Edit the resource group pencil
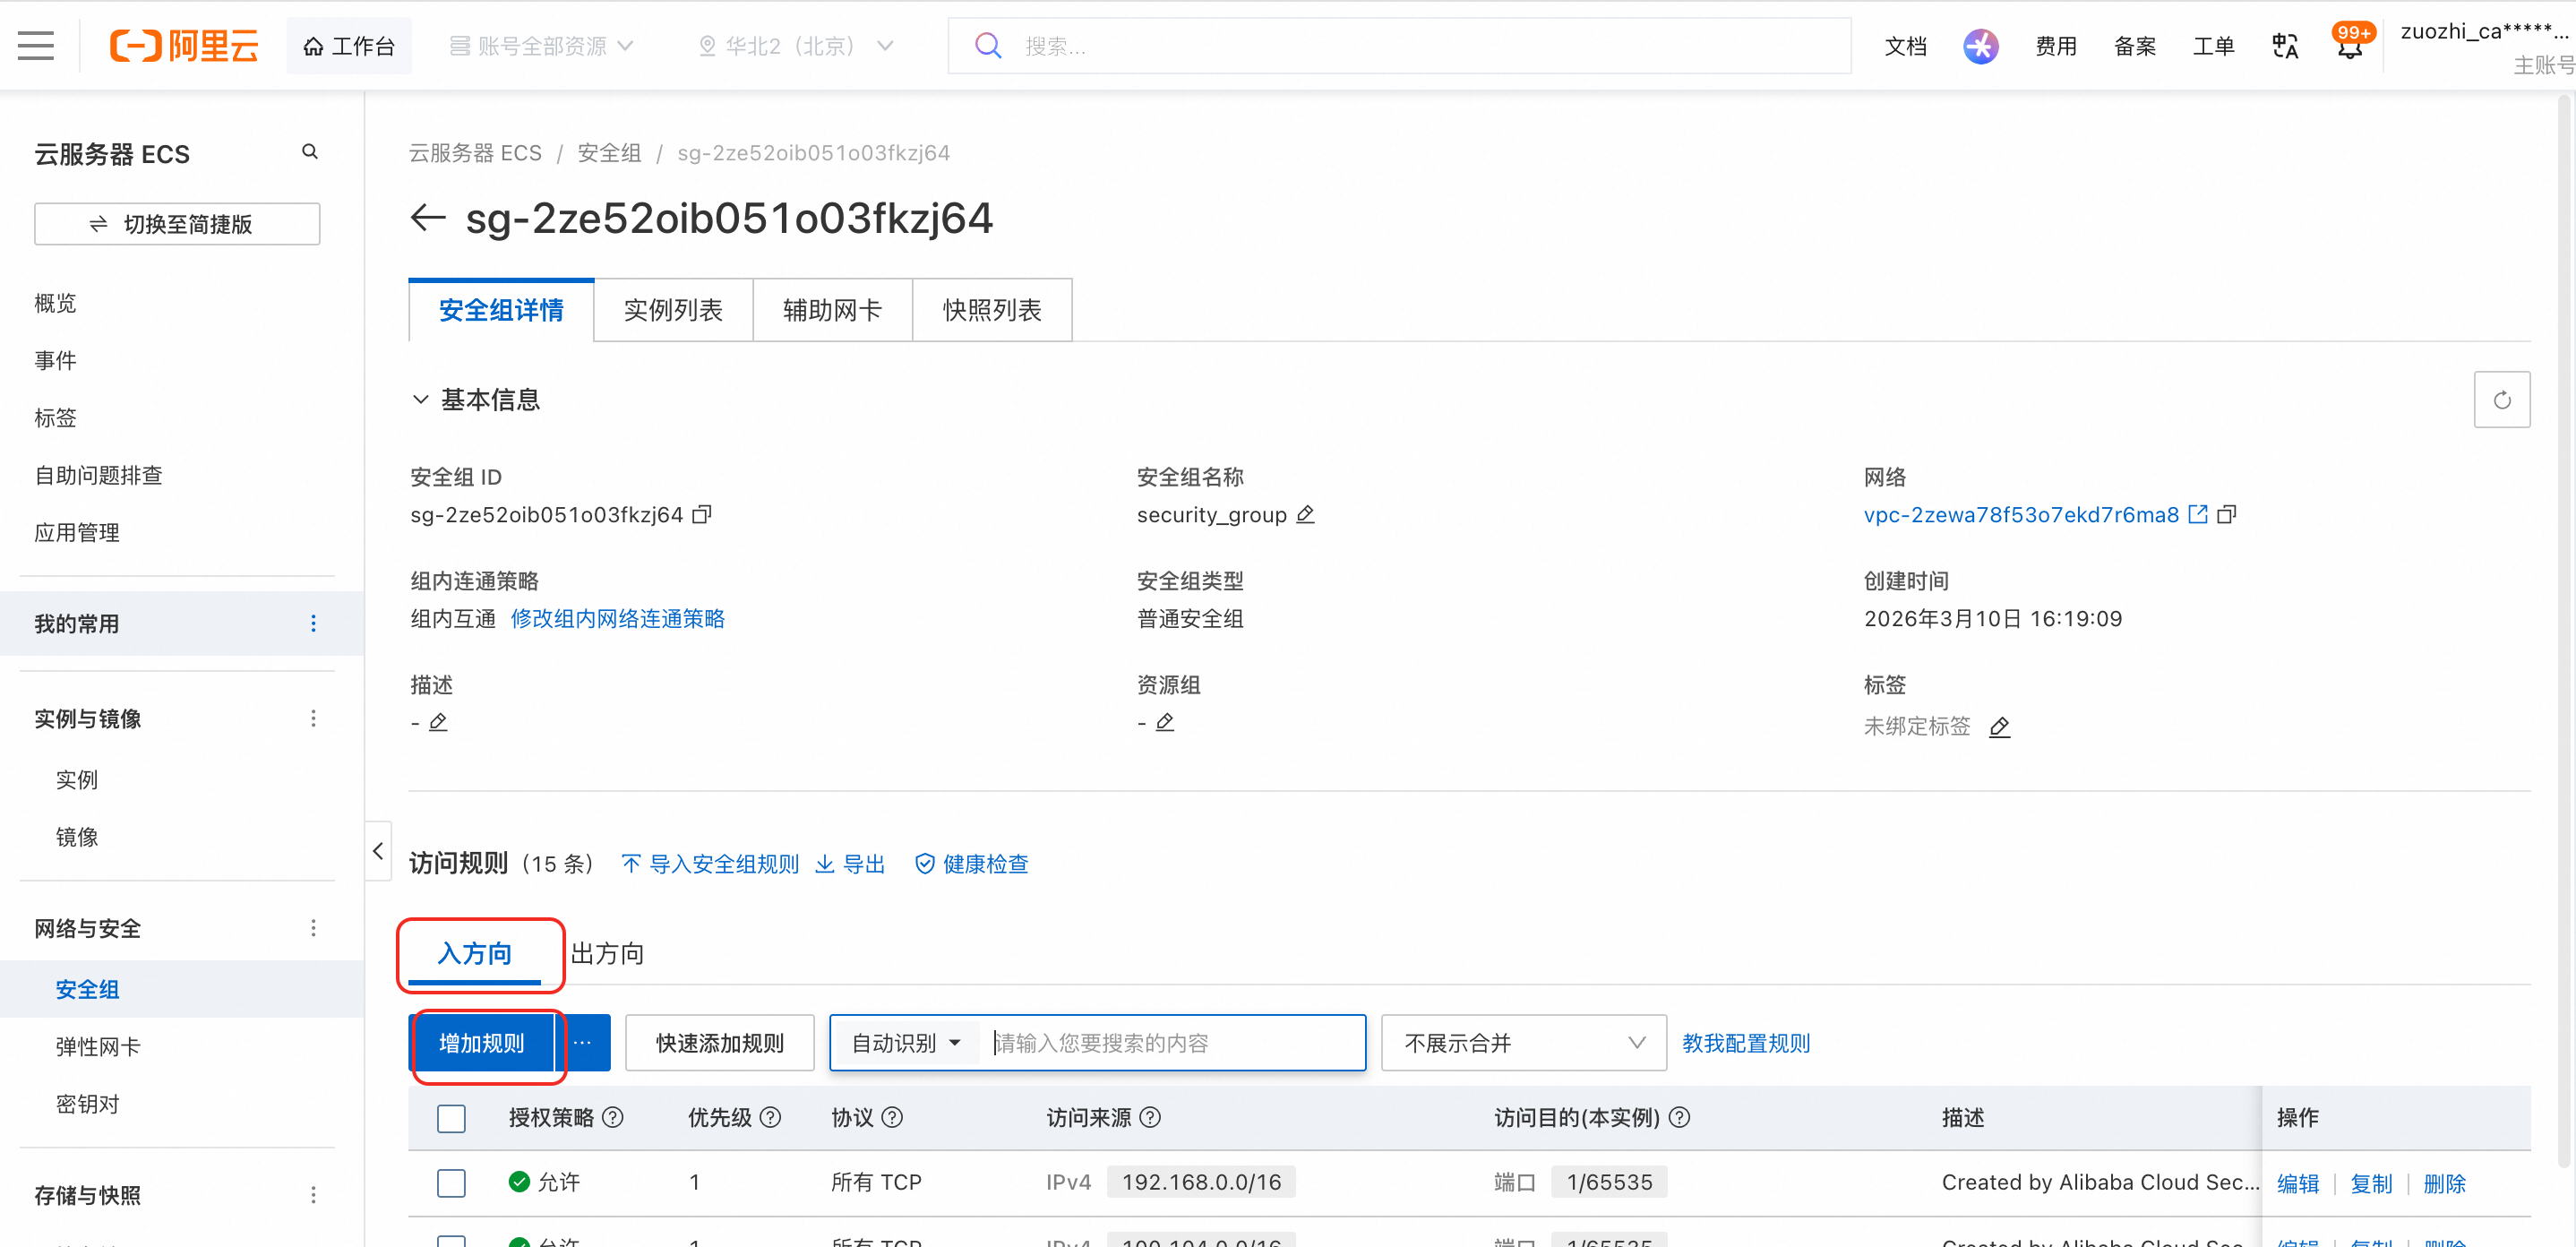2576x1247 pixels. coord(1165,722)
